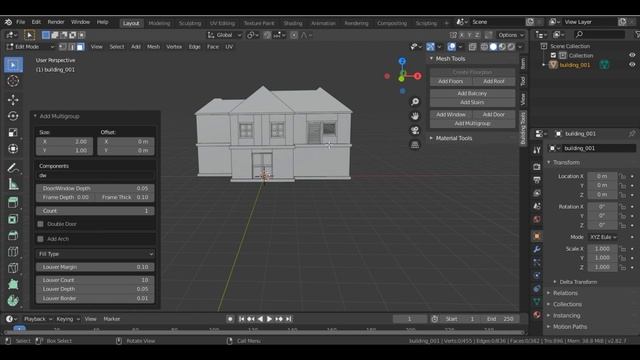This screenshot has height=360, width=640.
Task: Open the Mesh menu in viewport header
Action: click(153, 47)
